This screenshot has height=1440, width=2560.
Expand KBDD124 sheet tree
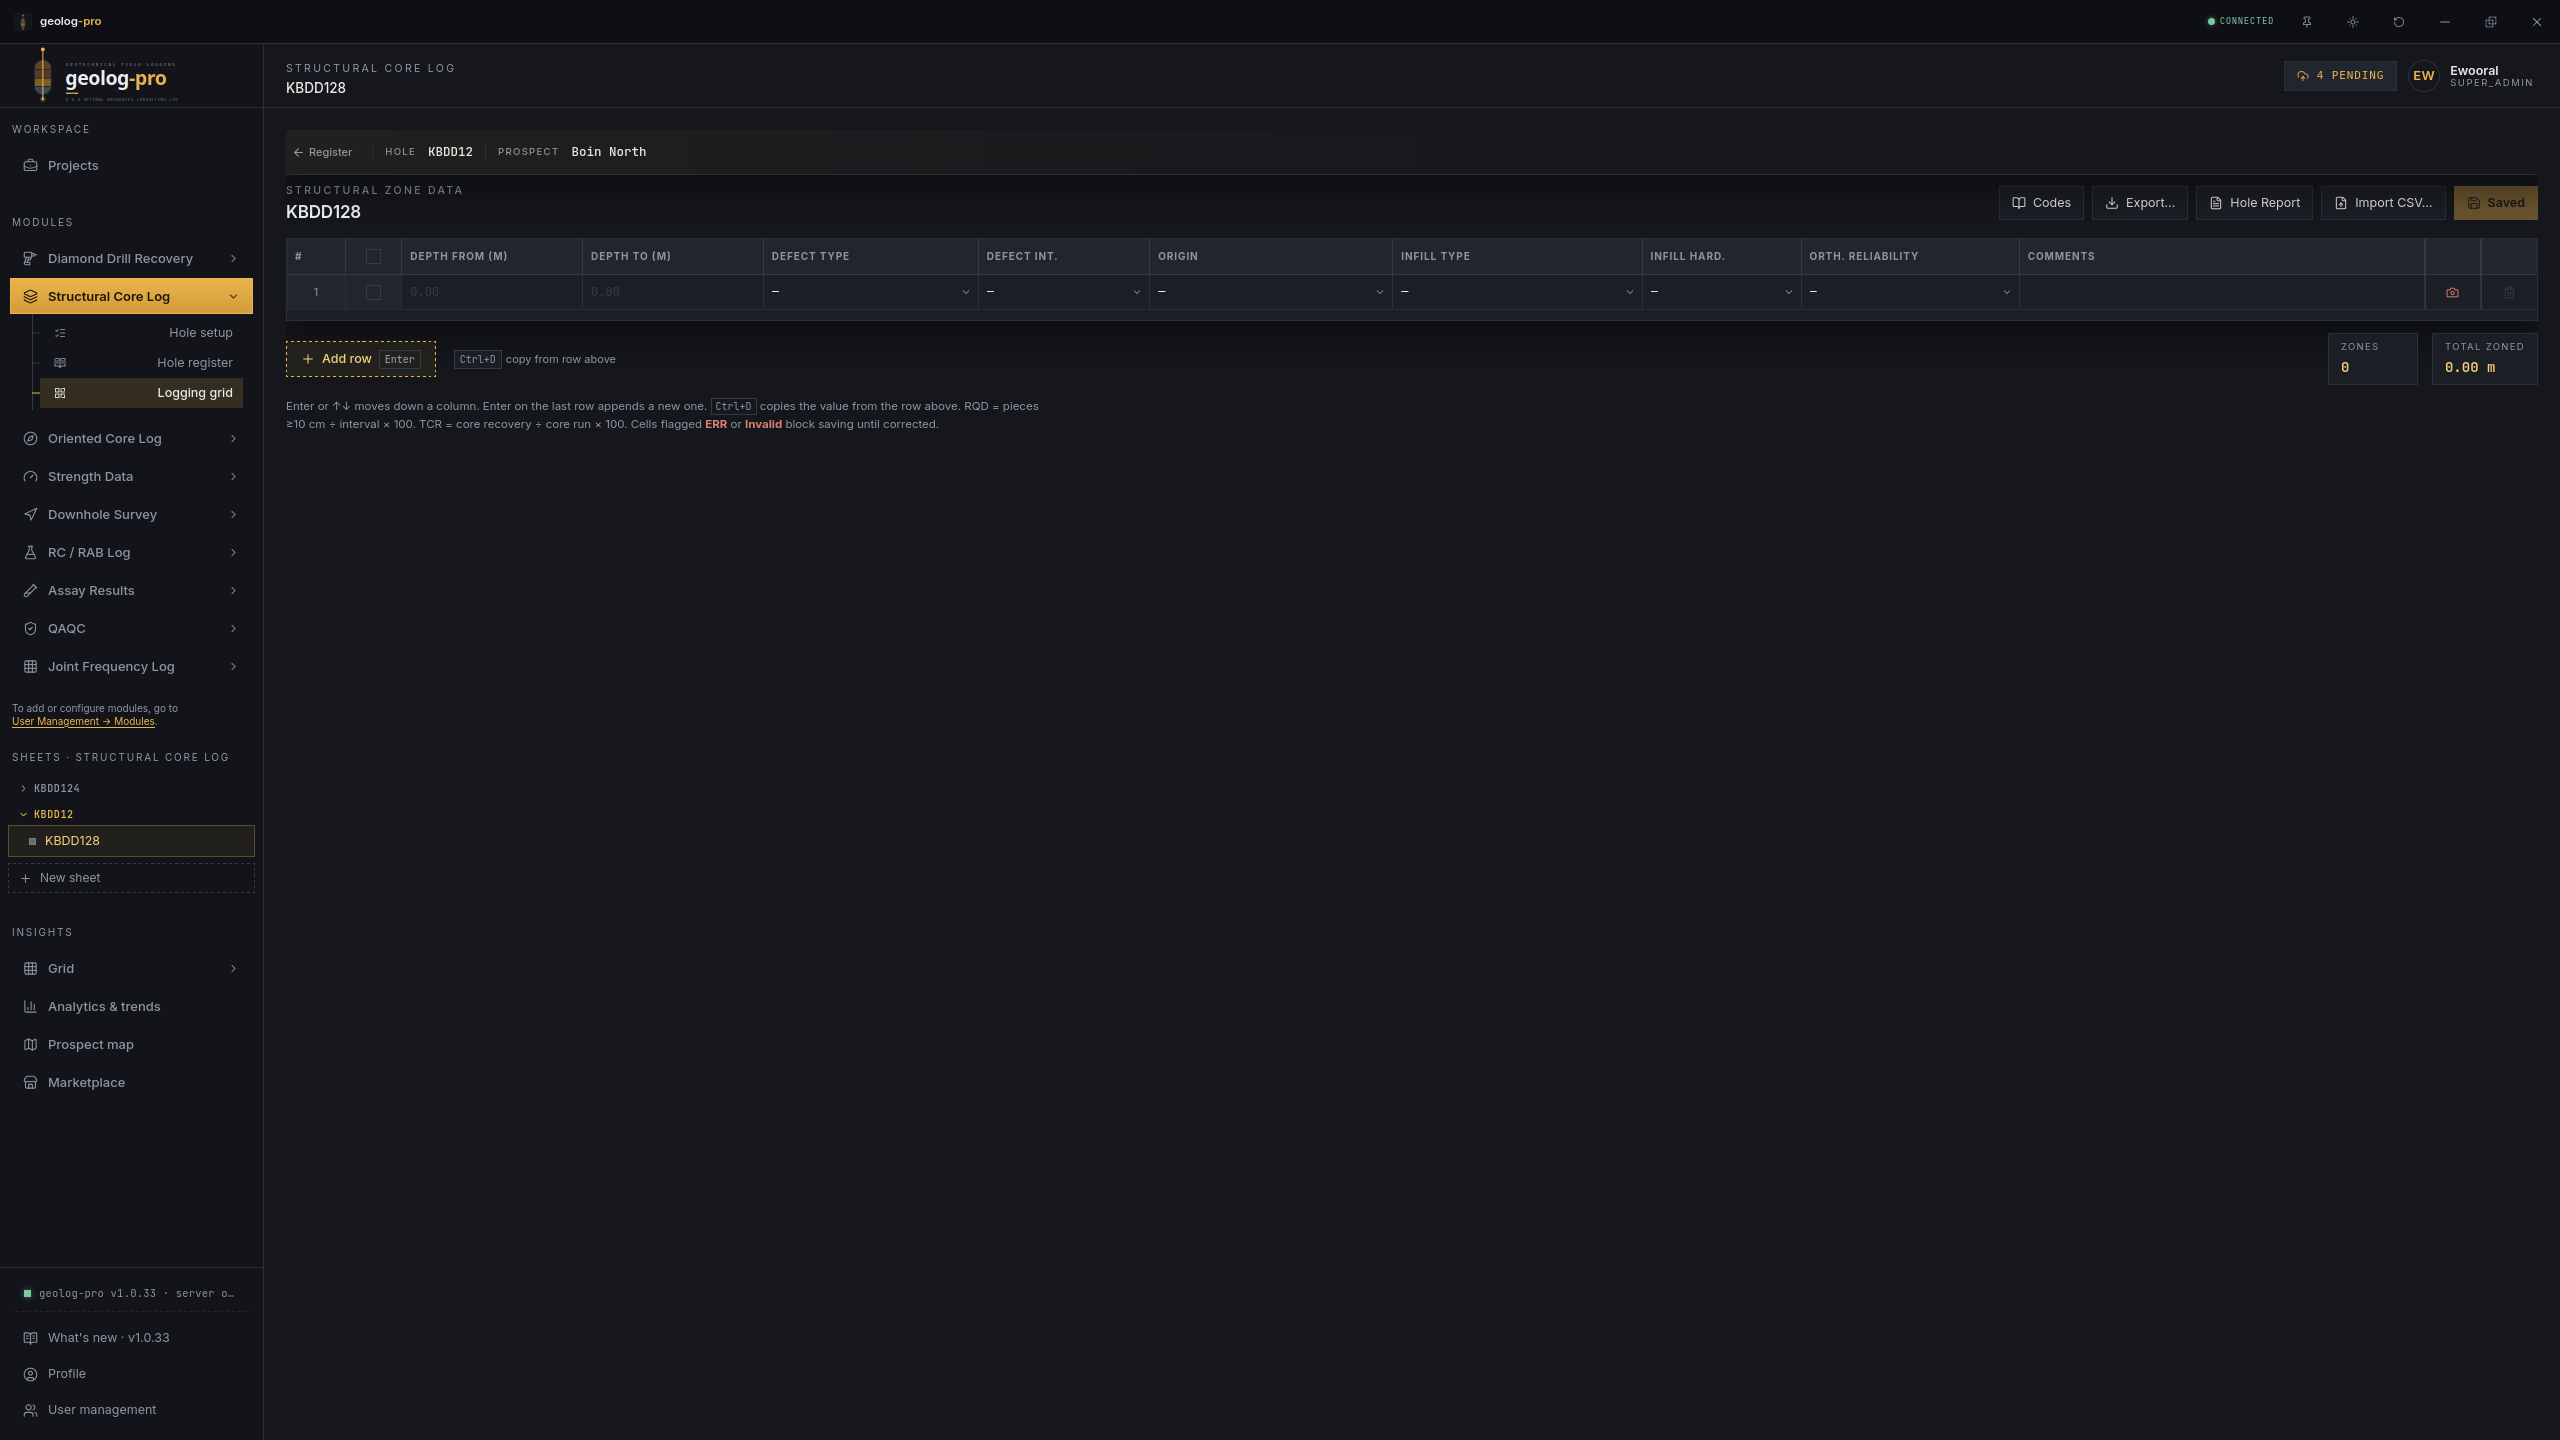[23, 788]
